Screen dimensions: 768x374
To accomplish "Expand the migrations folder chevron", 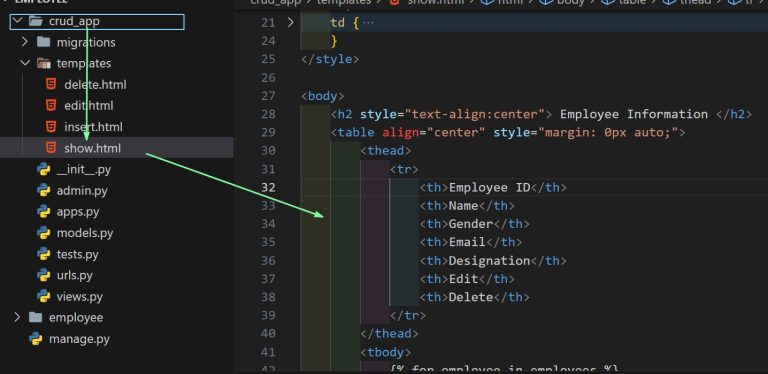I will point(25,42).
